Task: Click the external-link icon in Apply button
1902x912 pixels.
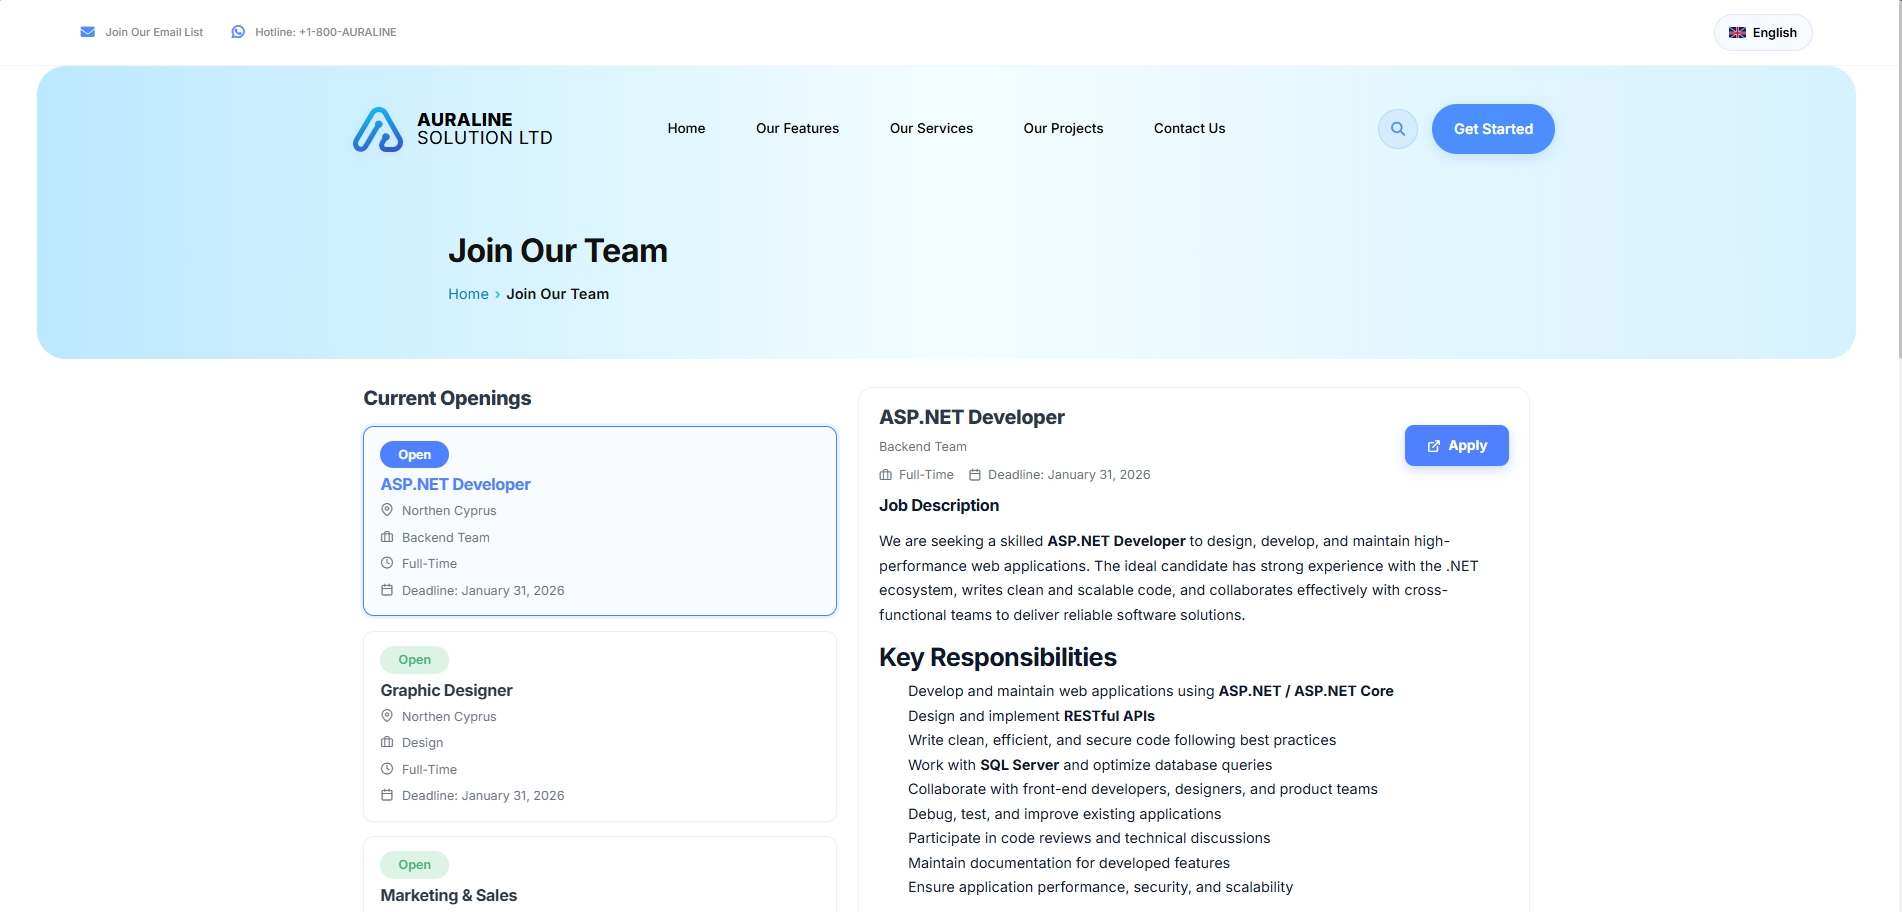Action: point(1433,446)
